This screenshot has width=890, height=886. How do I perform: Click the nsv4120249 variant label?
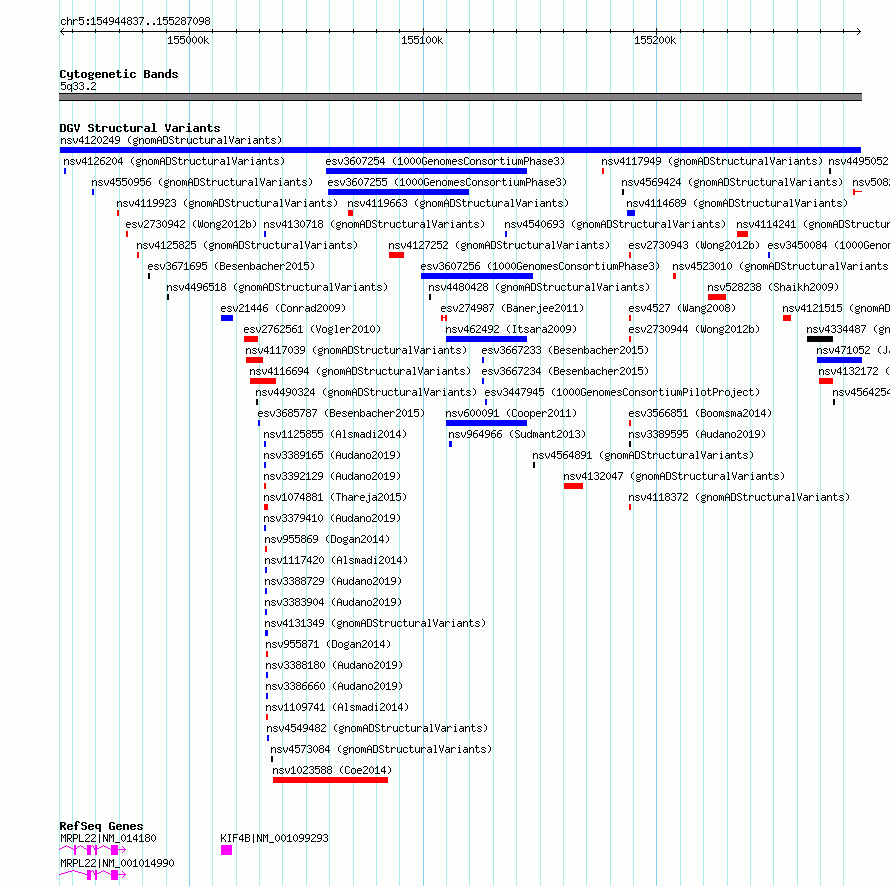point(171,140)
